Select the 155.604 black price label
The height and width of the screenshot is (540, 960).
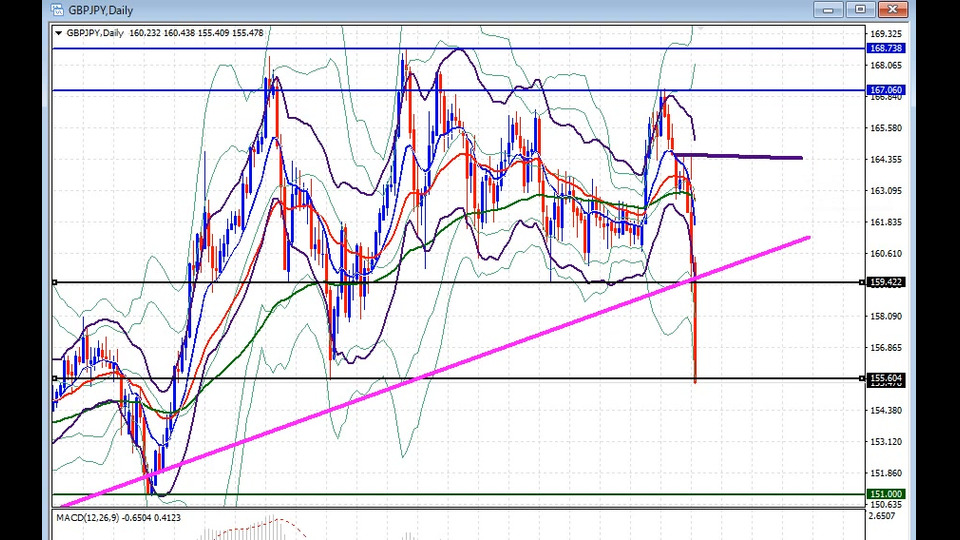(x=886, y=378)
